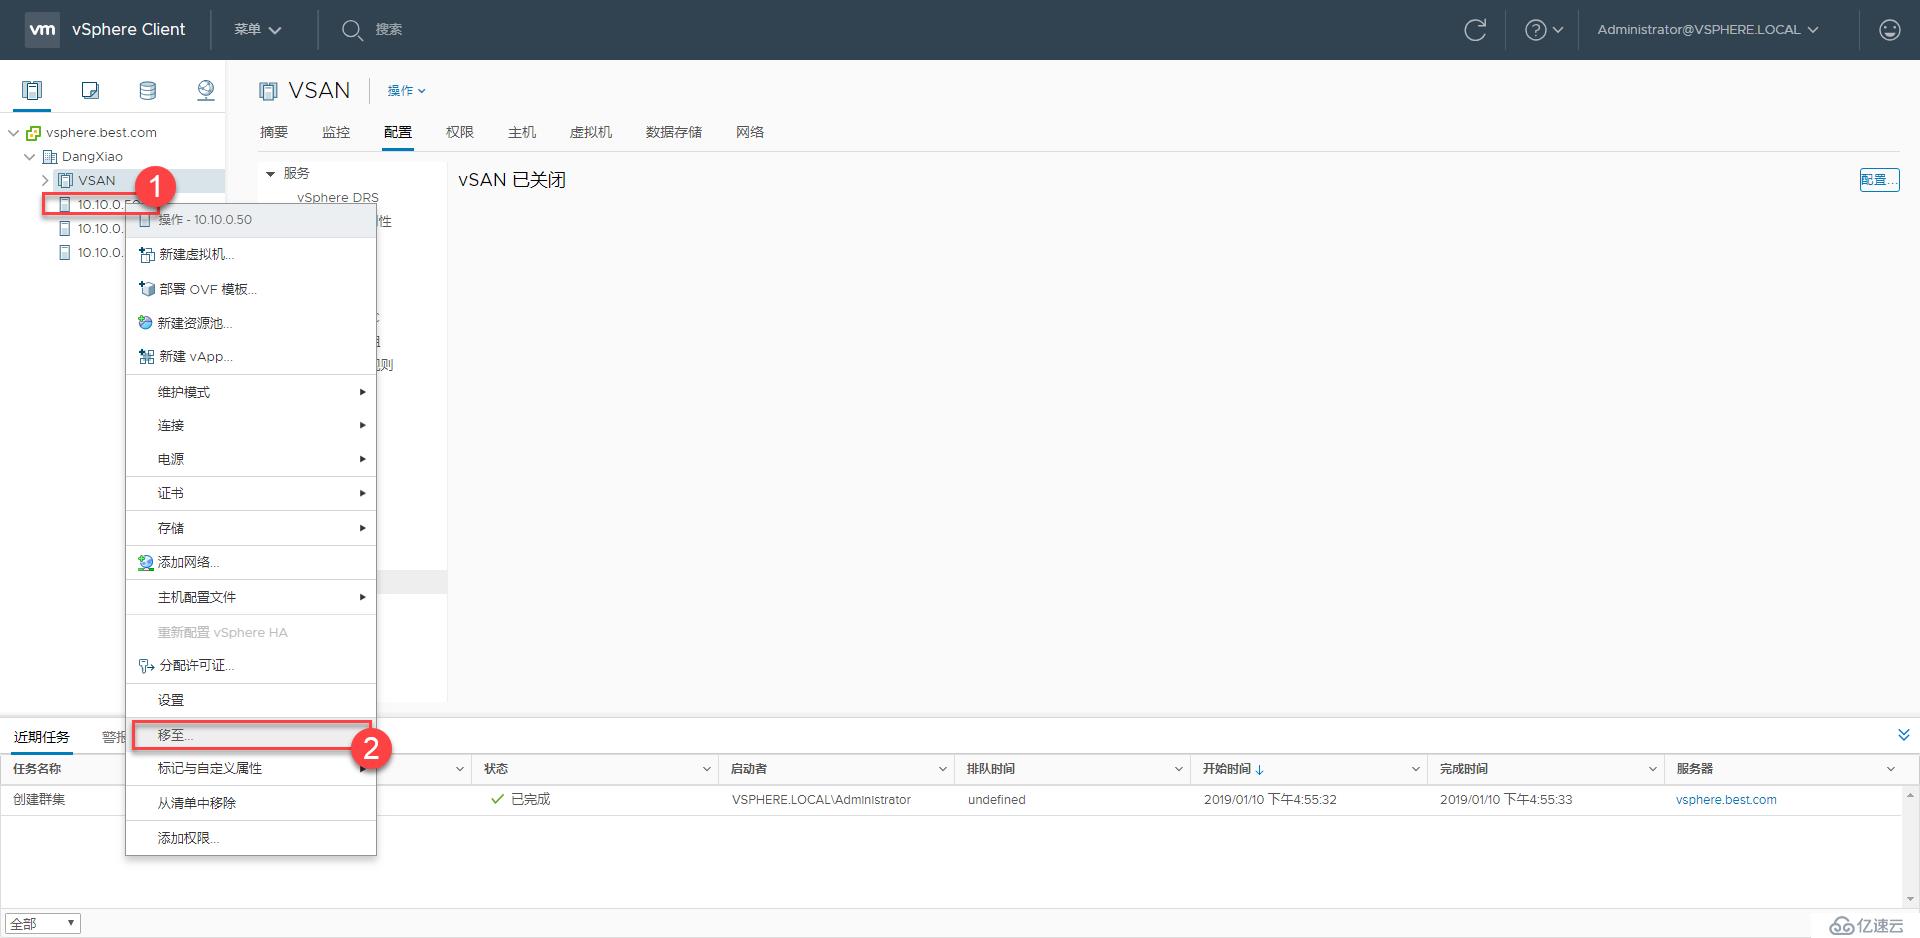The width and height of the screenshot is (1920, 938).
Task: Collapse the recent tasks panel with the double chevron
Action: click(x=1903, y=735)
